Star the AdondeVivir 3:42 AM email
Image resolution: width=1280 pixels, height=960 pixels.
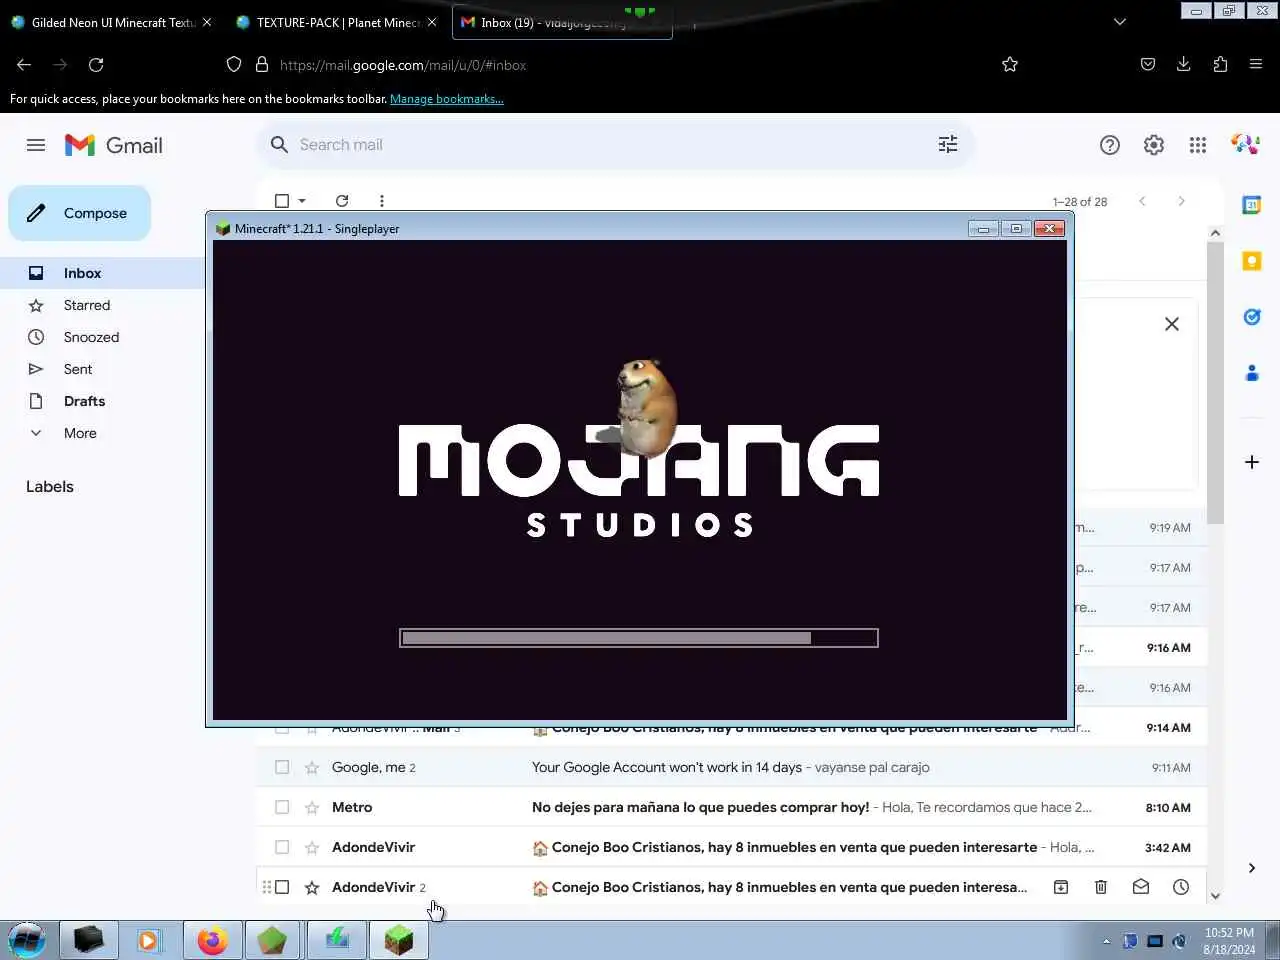[x=312, y=847]
